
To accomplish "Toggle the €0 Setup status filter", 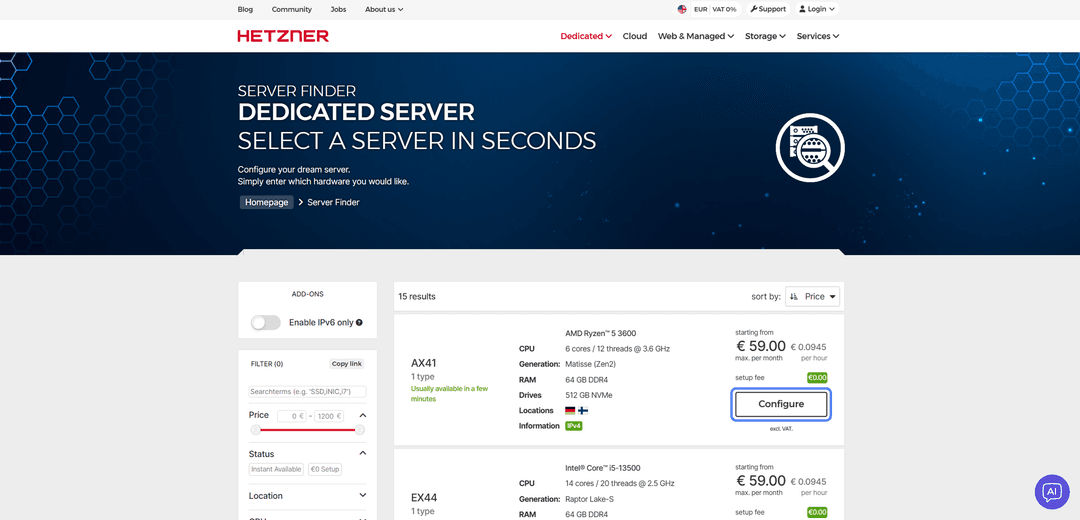I will (x=324, y=469).
